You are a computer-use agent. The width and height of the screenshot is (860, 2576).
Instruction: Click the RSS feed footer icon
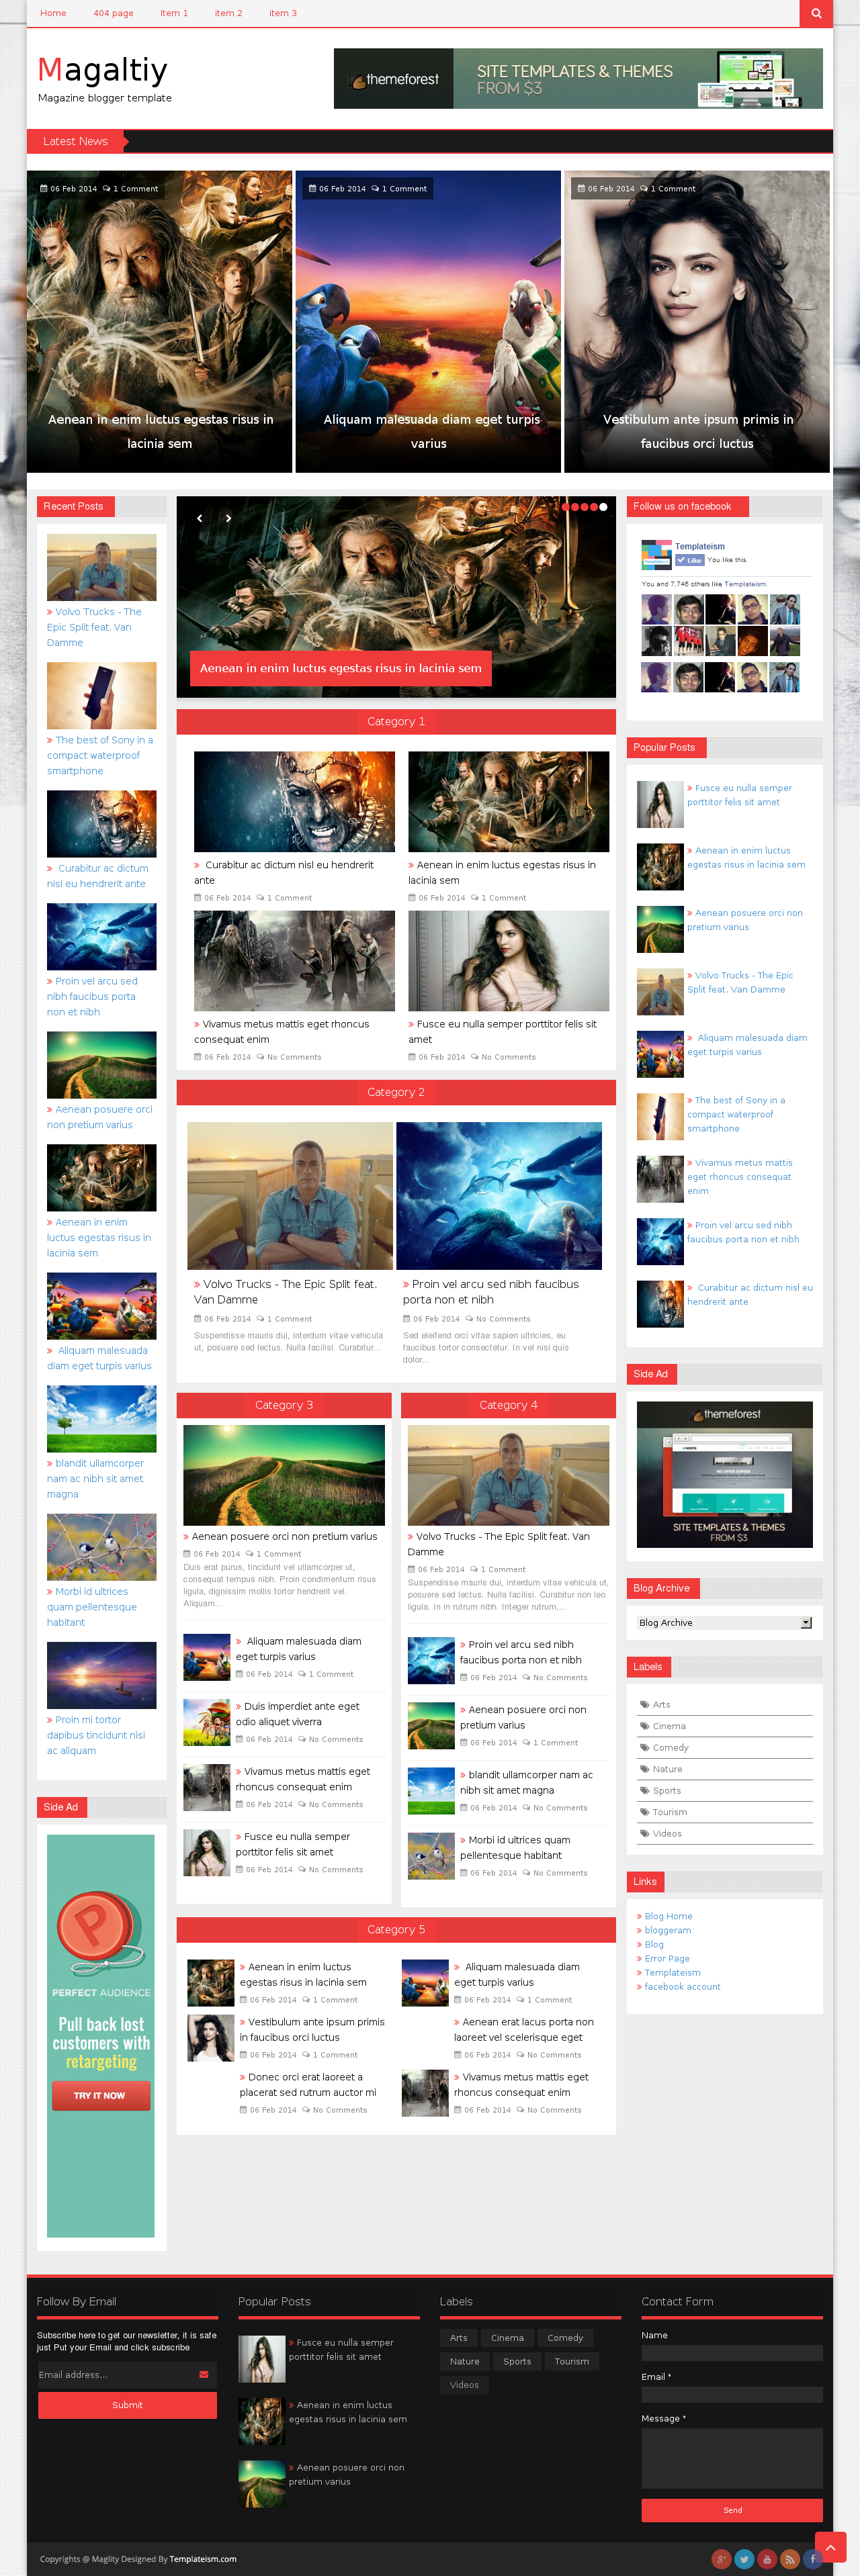click(x=790, y=2559)
